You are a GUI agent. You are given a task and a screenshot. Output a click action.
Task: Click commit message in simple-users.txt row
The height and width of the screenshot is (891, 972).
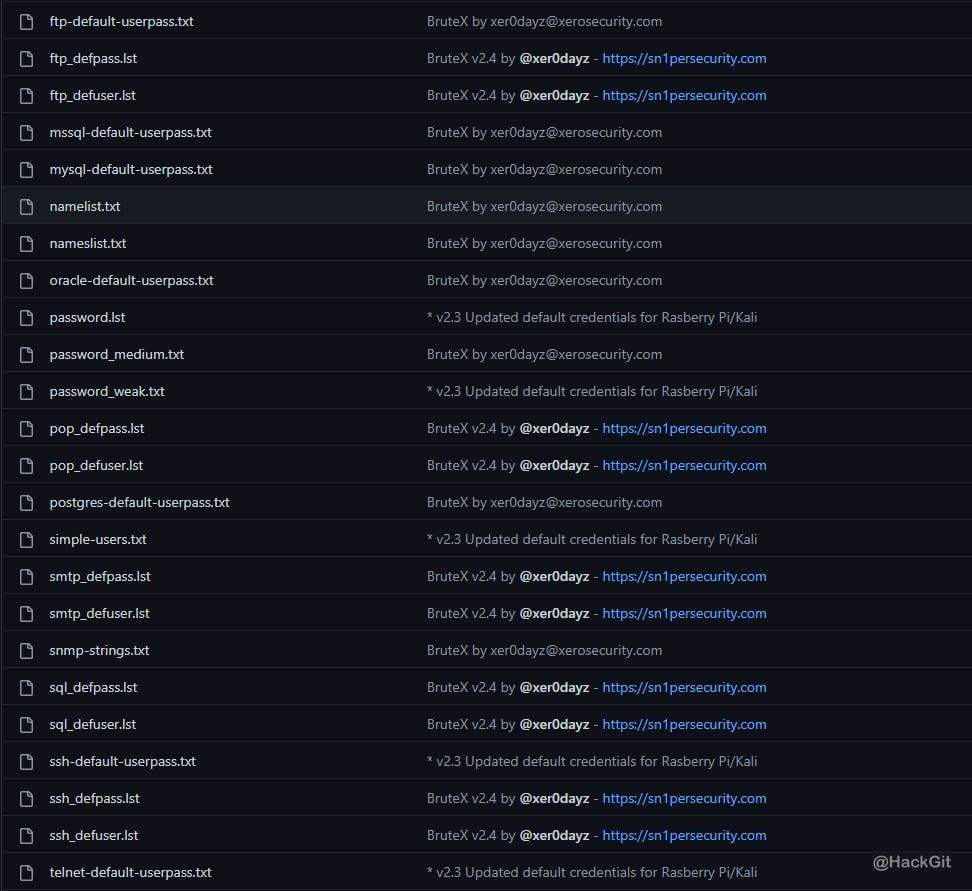592,539
